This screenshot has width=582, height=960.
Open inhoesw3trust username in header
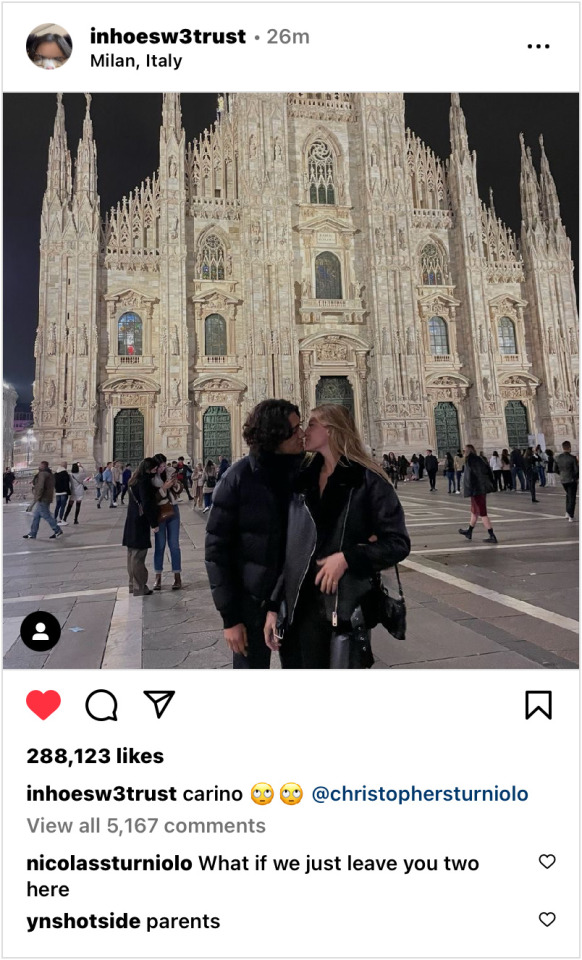(x=168, y=37)
